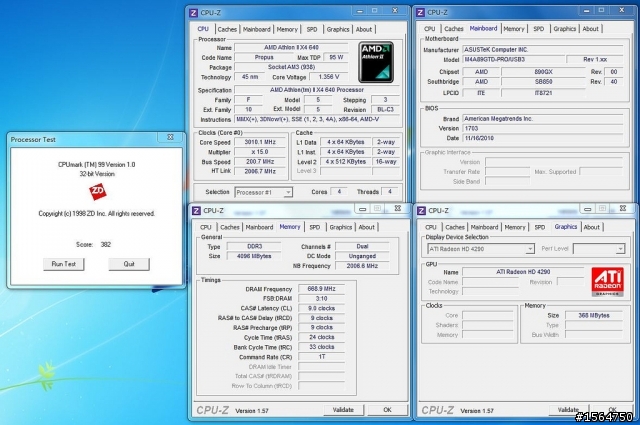Select Caches tab in the Memory window
This screenshot has width=640, height=425.
click(230, 227)
